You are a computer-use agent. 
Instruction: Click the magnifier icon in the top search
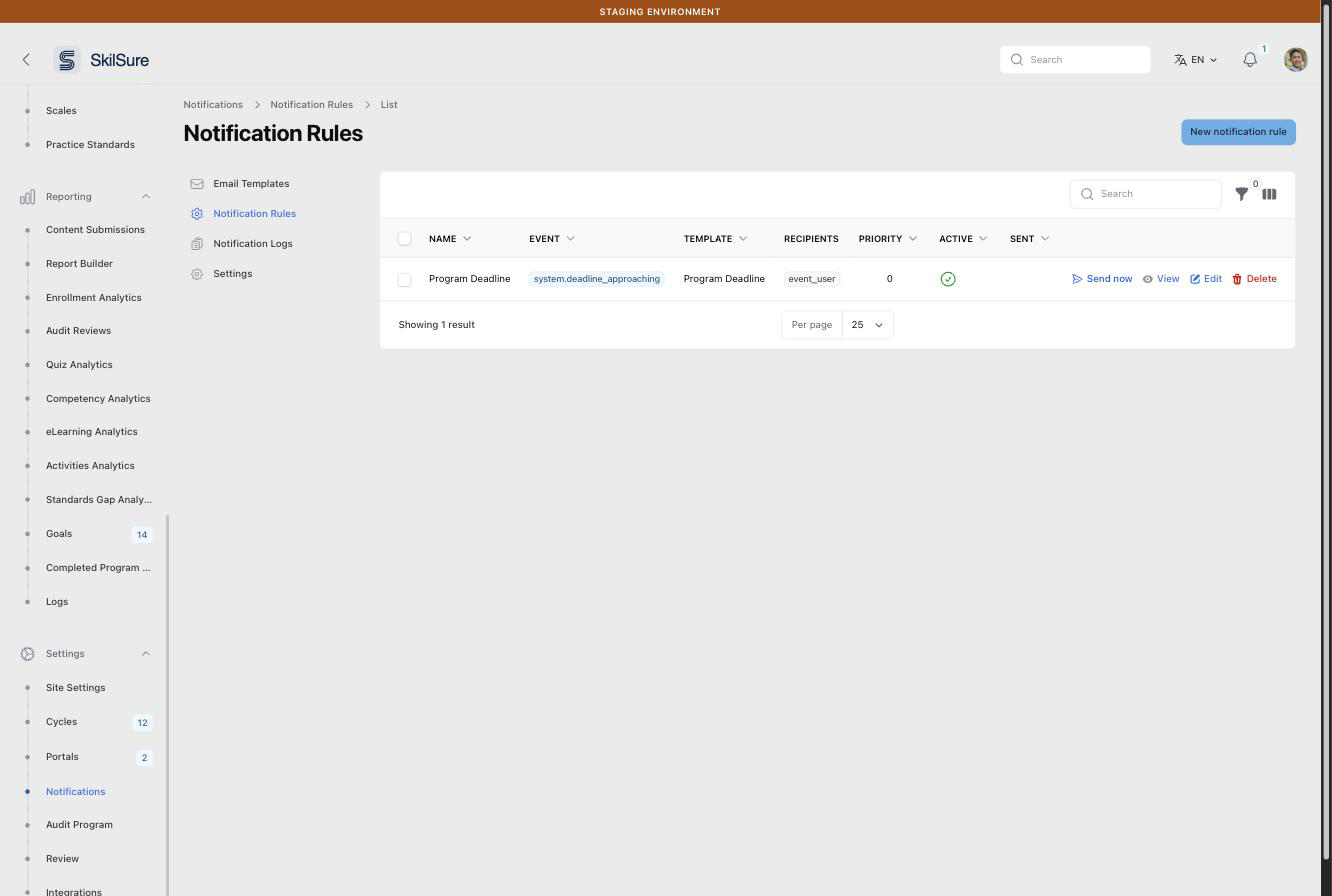pos(1017,60)
